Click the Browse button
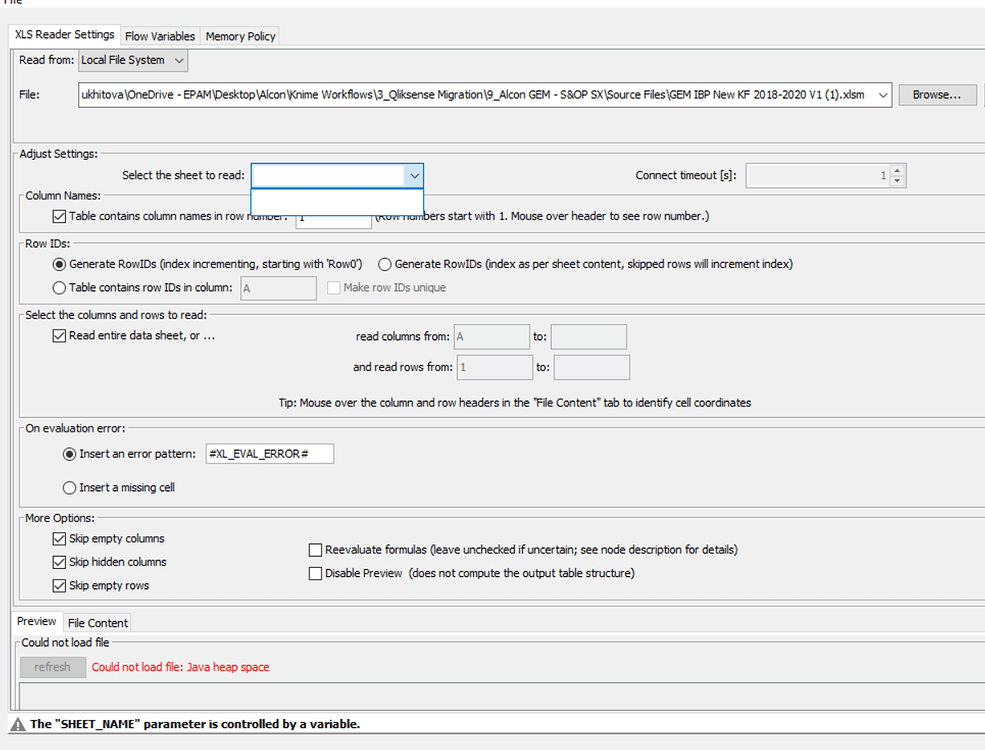The height and width of the screenshot is (750, 985). pyautogui.click(x=936, y=94)
